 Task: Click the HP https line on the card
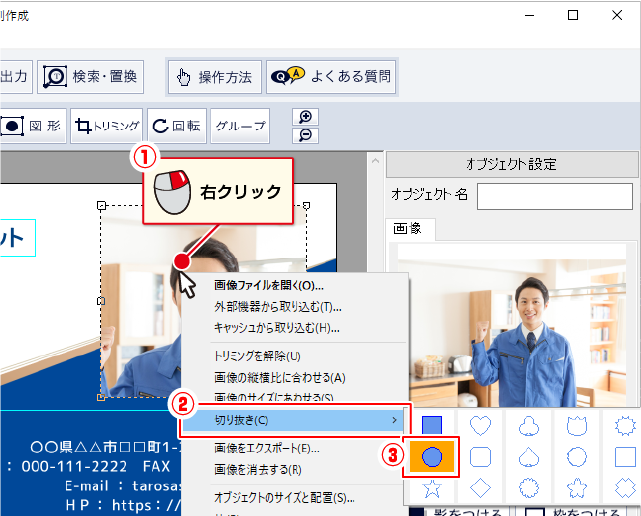(x=123, y=505)
